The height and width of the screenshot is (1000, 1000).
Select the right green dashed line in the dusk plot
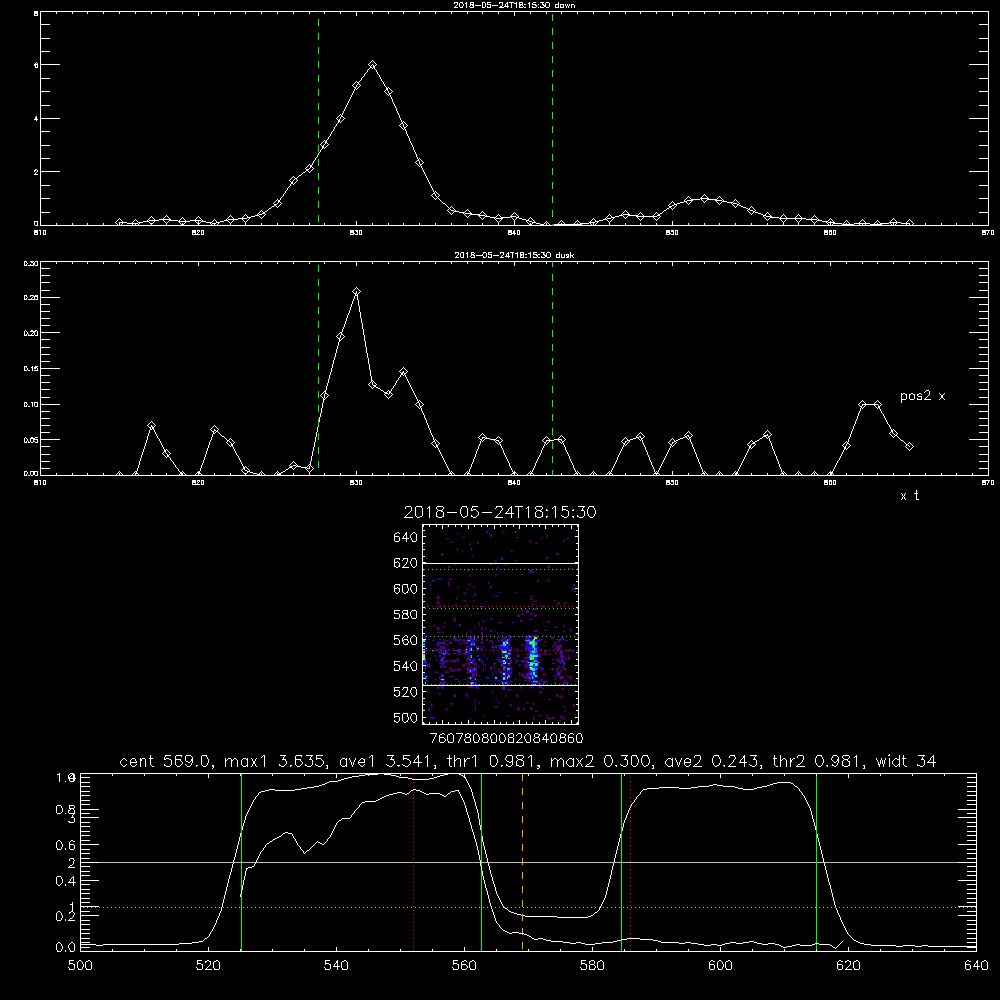(x=552, y=368)
